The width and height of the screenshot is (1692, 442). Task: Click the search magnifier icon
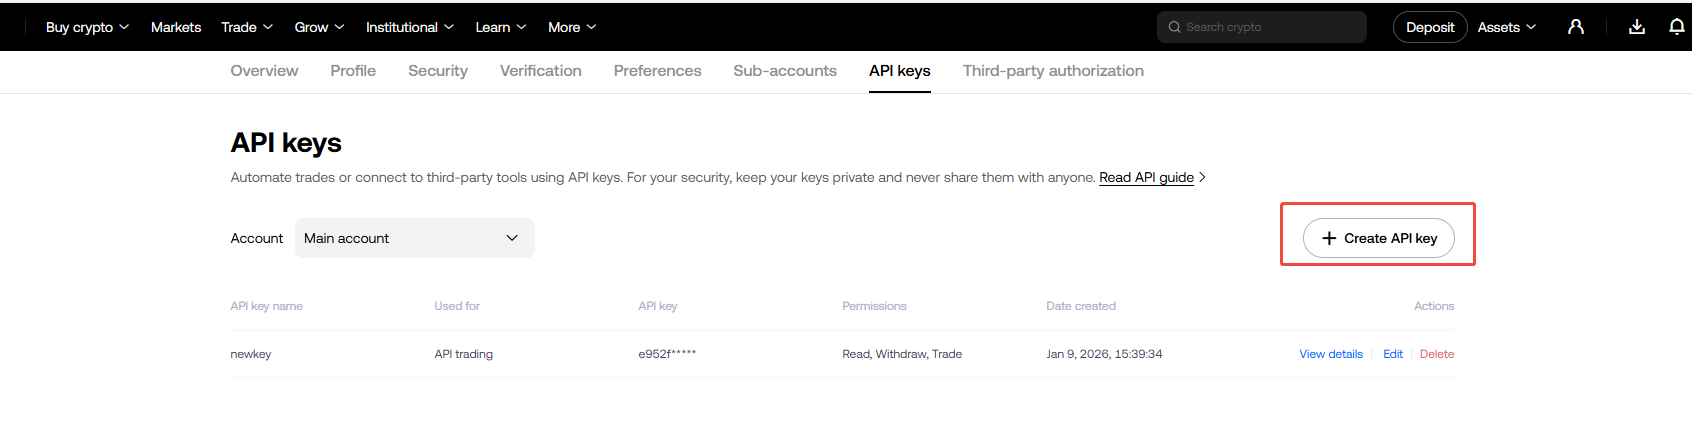(1175, 27)
